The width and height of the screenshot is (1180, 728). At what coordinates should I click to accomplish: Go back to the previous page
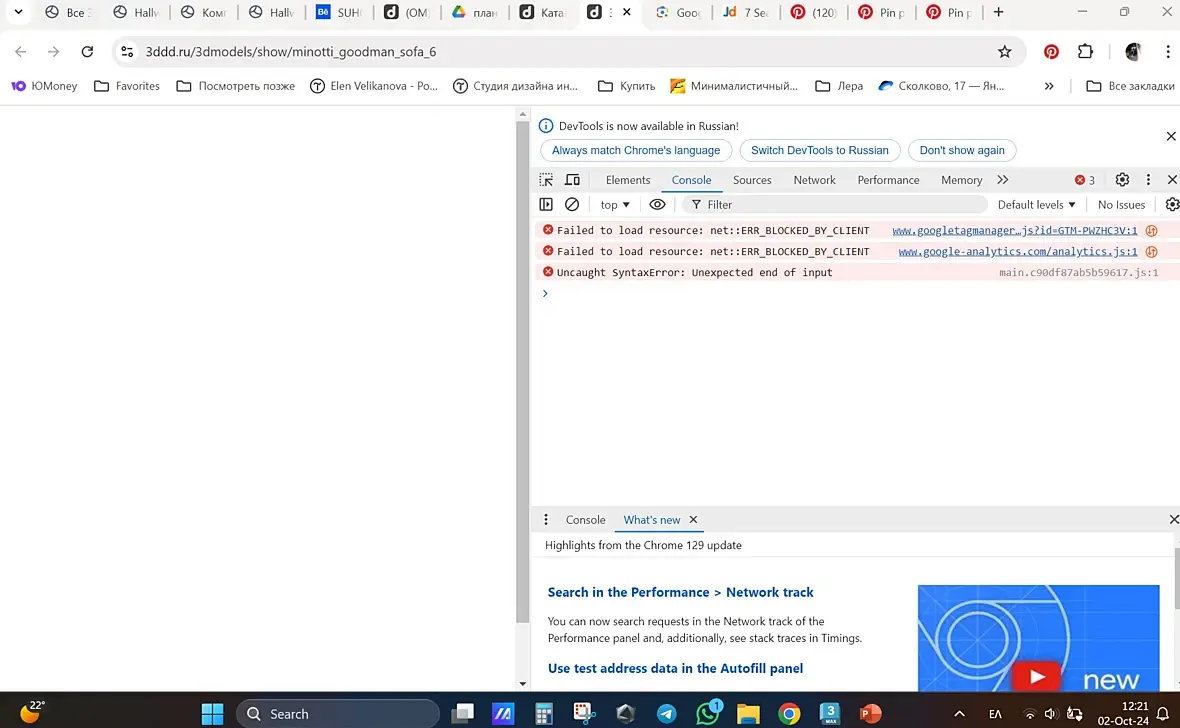click(x=20, y=51)
